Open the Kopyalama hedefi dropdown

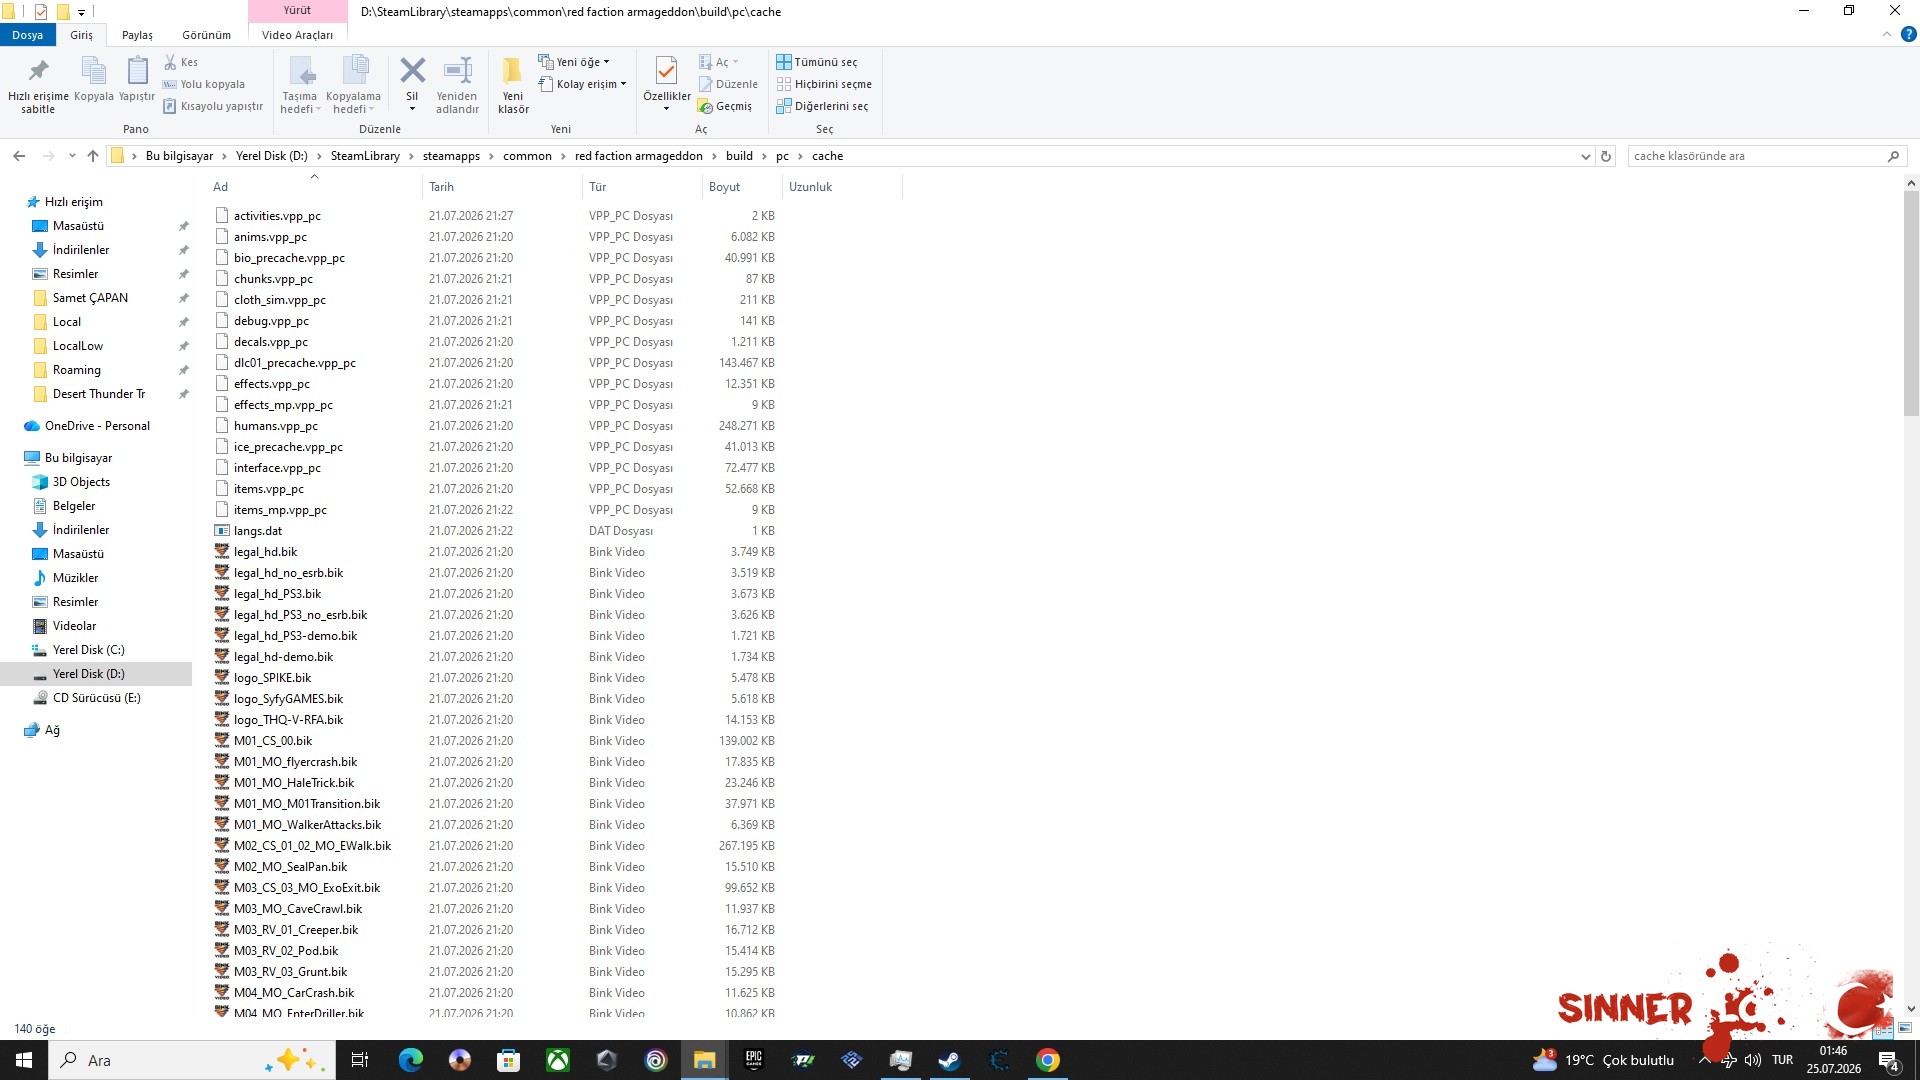353,85
